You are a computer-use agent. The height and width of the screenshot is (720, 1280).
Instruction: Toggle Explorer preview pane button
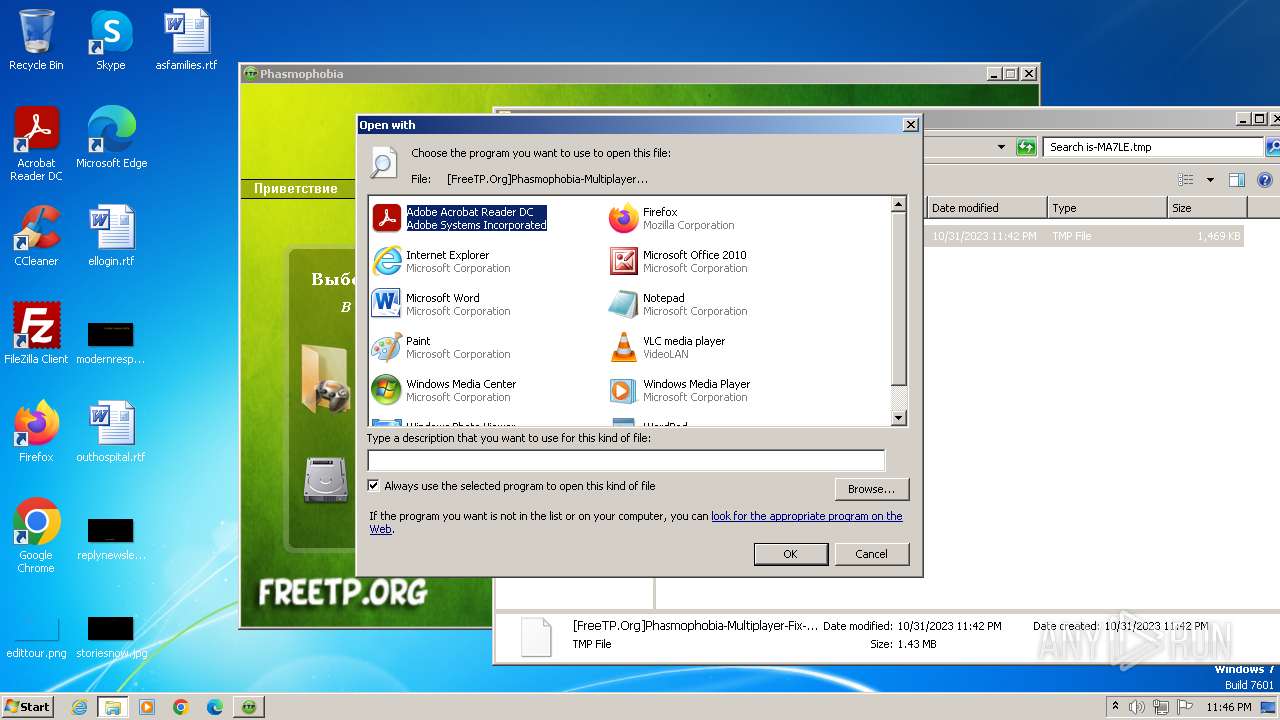1237,180
